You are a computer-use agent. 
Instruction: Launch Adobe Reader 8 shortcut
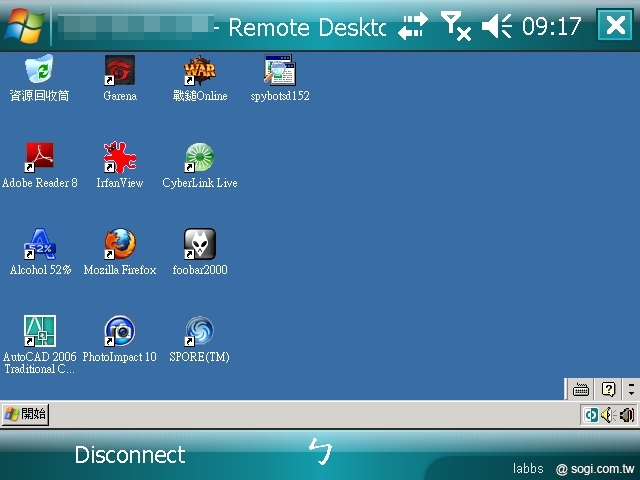[39, 158]
